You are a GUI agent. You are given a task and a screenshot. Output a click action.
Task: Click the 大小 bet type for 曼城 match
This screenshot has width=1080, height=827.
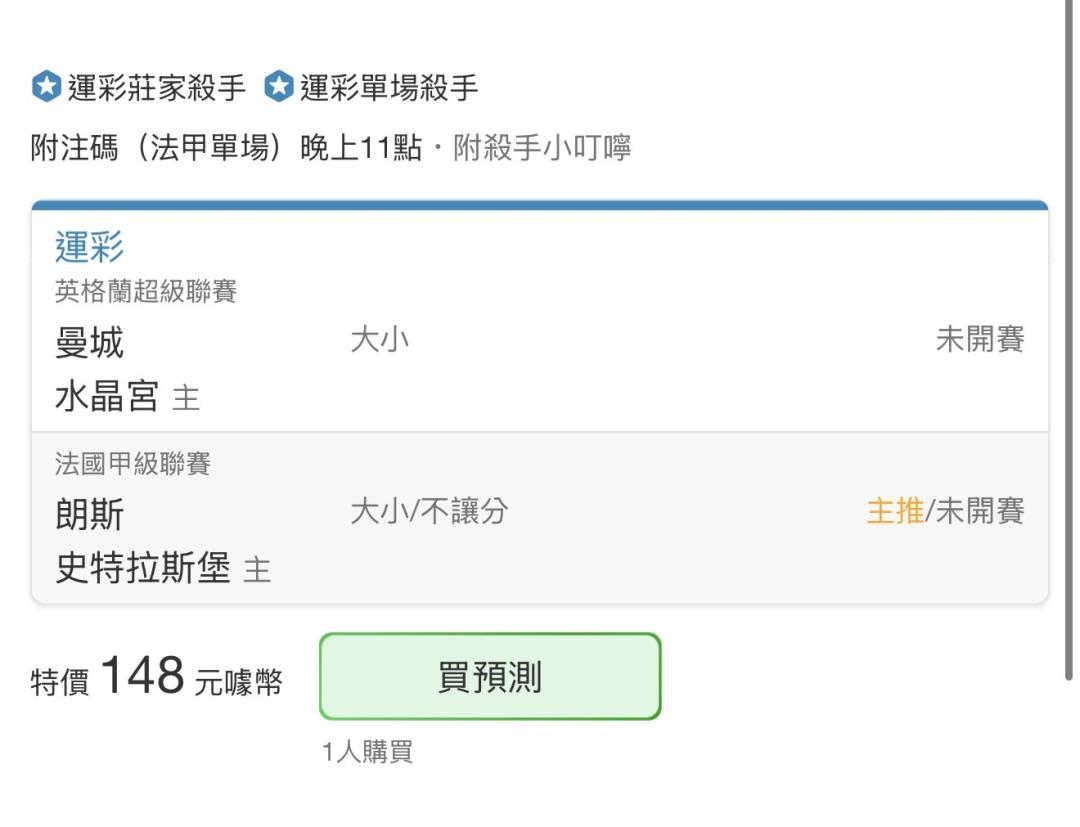pyautogui.click(x=380, y=339)
